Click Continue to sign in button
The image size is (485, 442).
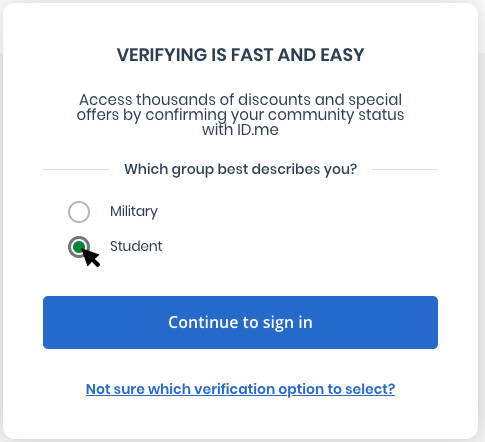point(240,322)
